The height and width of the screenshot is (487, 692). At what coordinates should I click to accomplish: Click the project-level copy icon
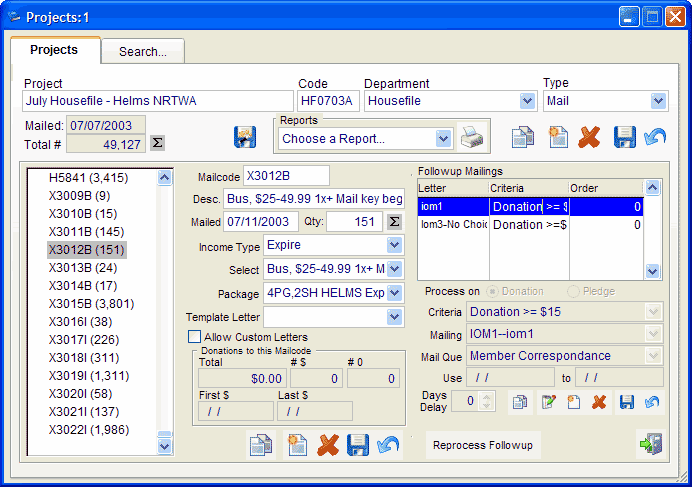pyautogui.click(x=523, y=137)
